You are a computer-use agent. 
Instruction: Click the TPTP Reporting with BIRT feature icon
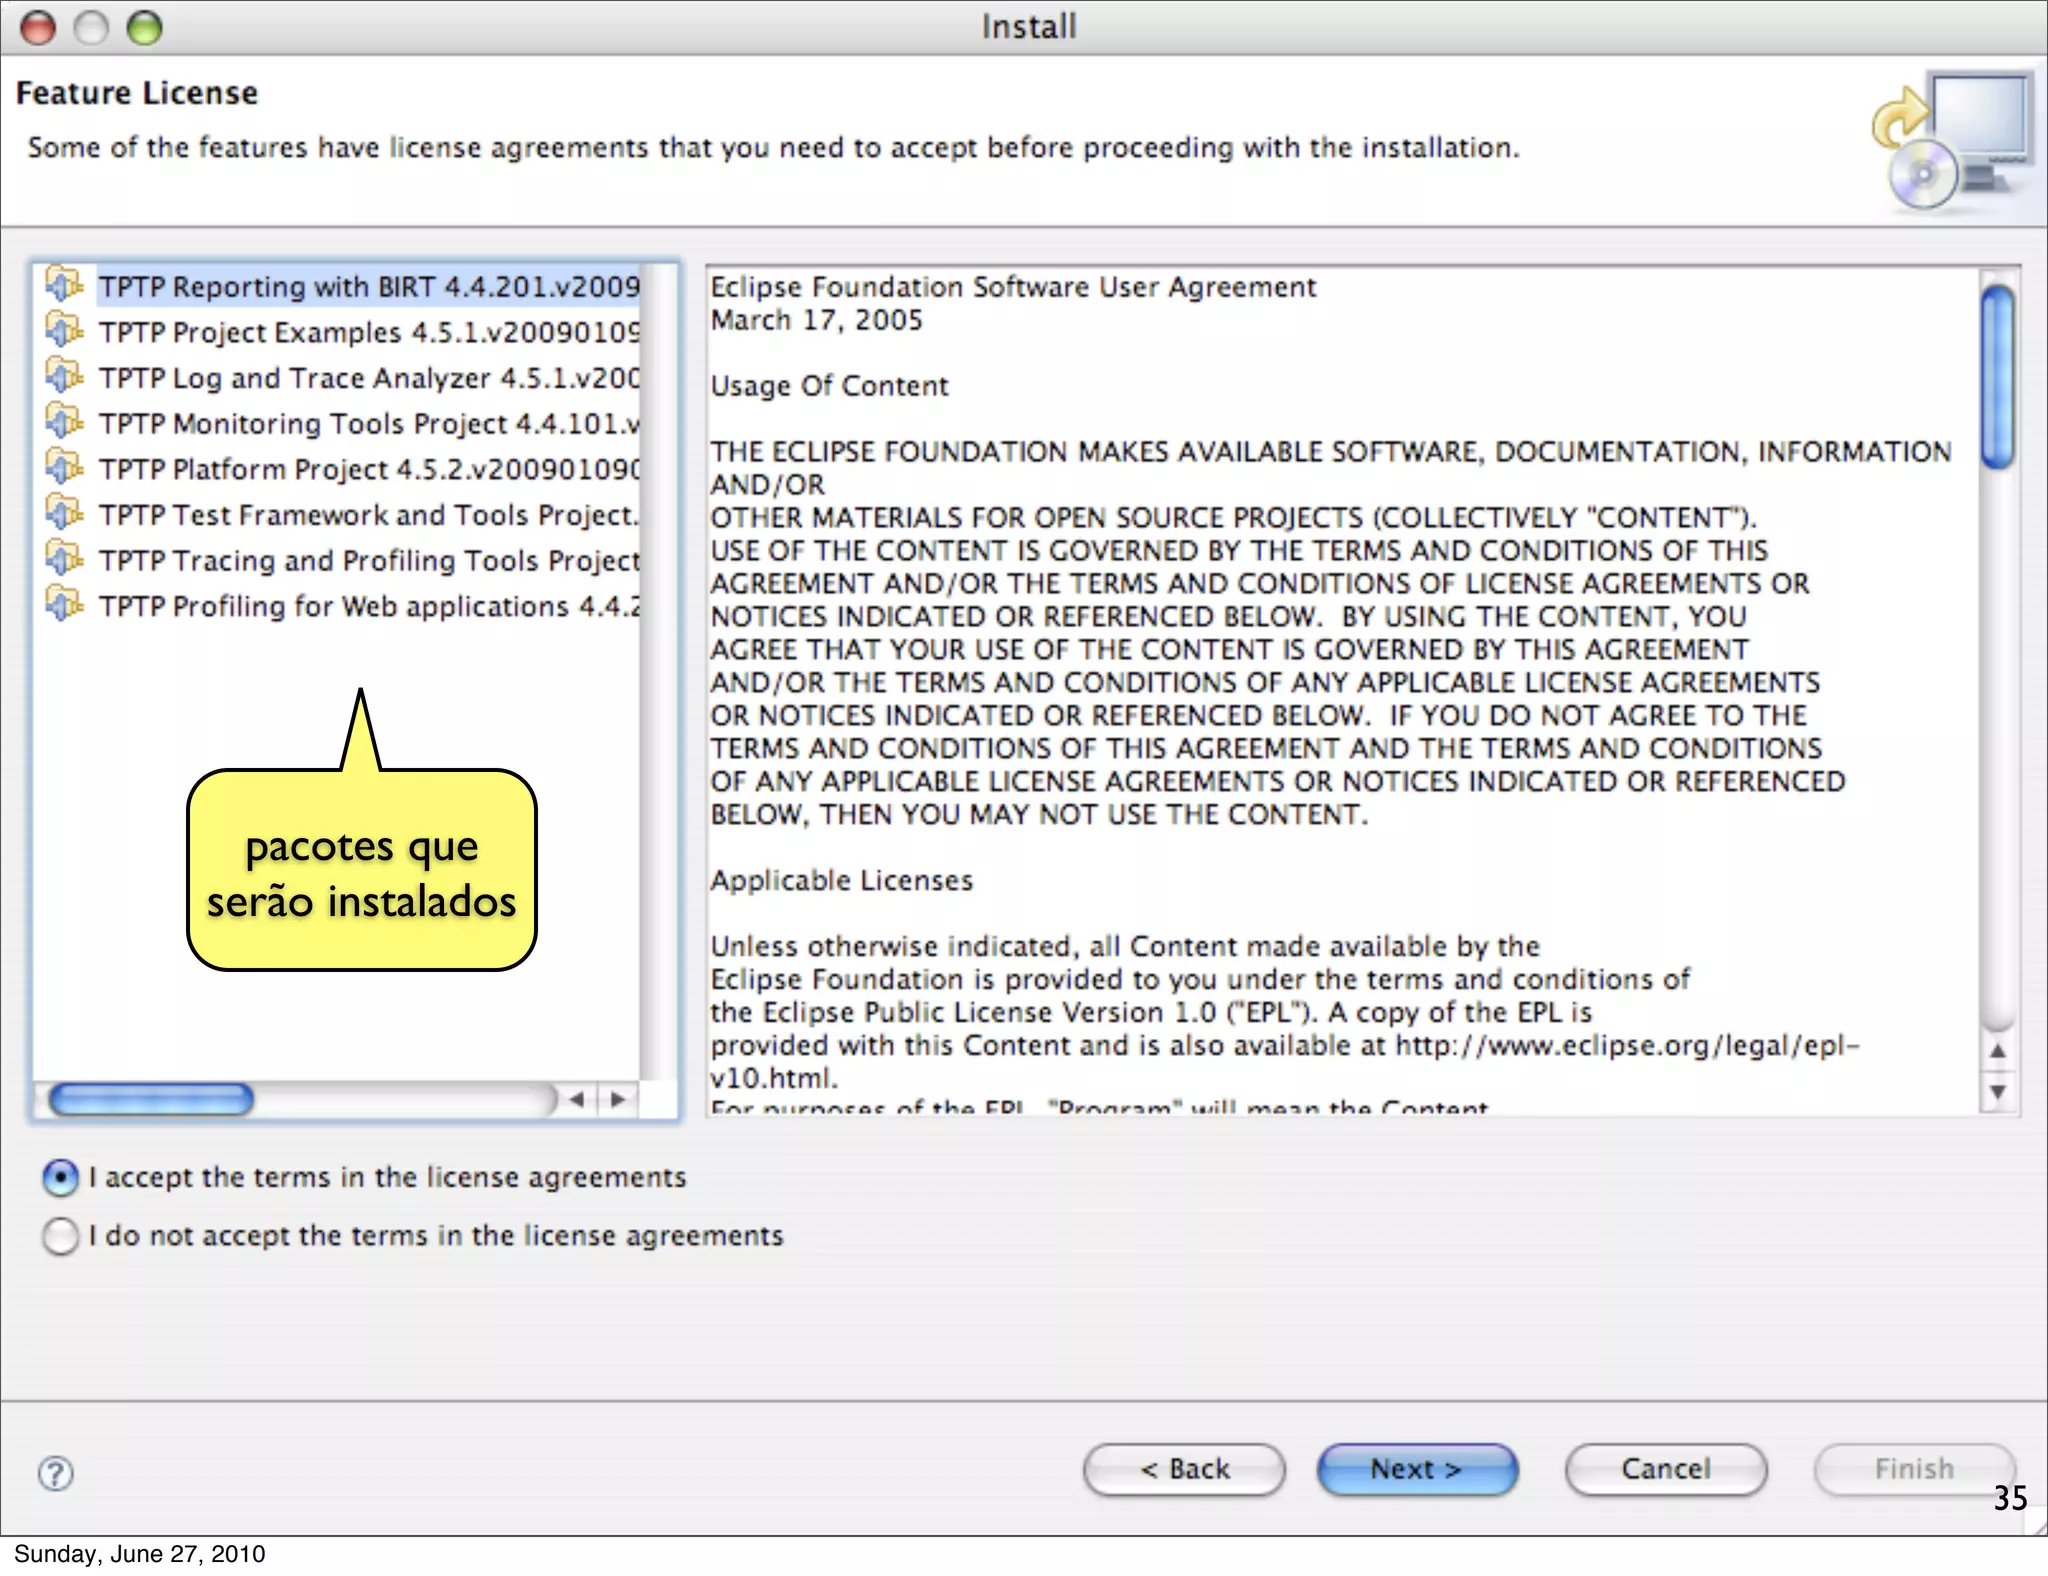(64, 285)
